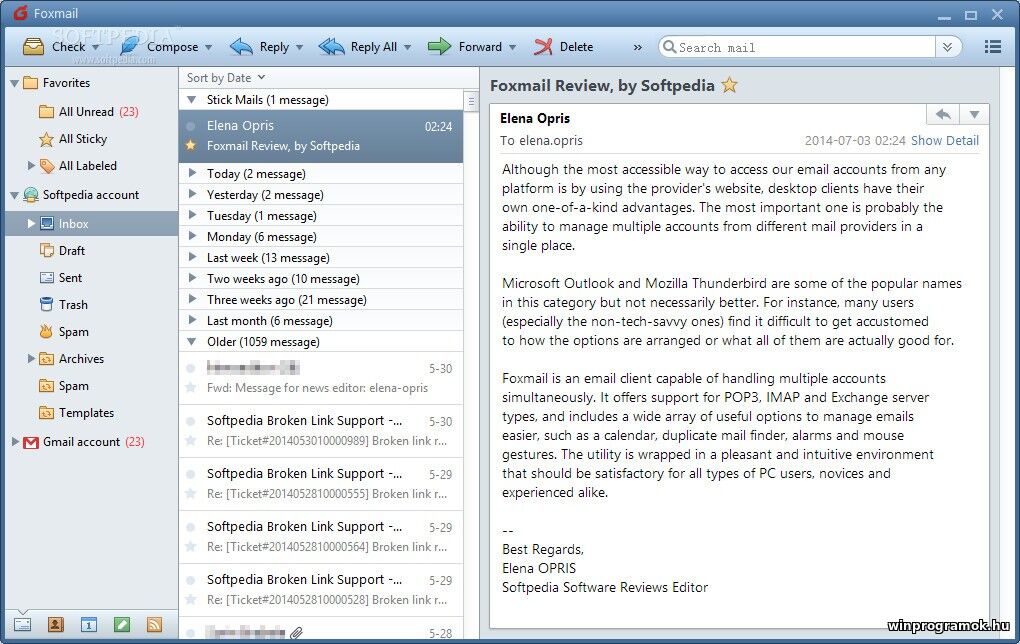Toggle favorite star next to Foxmail Review title
The image size is (1020, 644).
pos(729,85)
